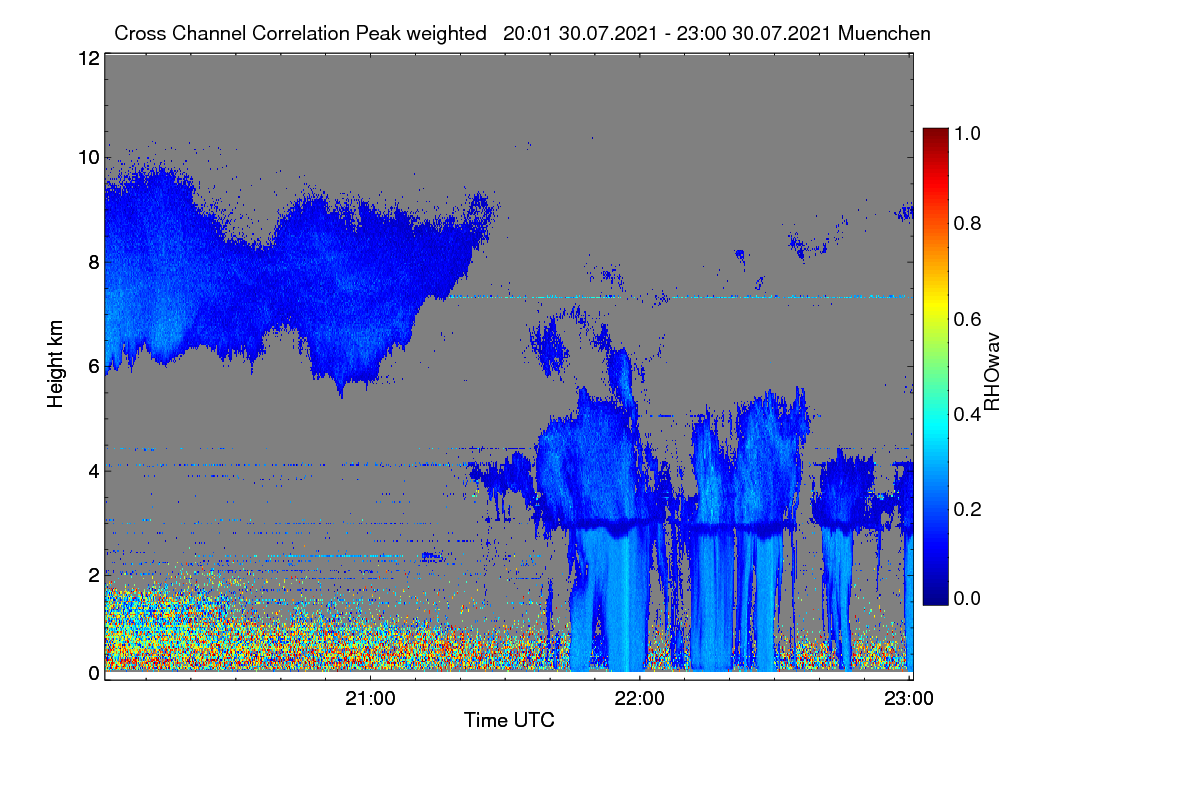Click the colorbar value 1.0
This screenshot has height=800, width=1200.
[969, 132]
